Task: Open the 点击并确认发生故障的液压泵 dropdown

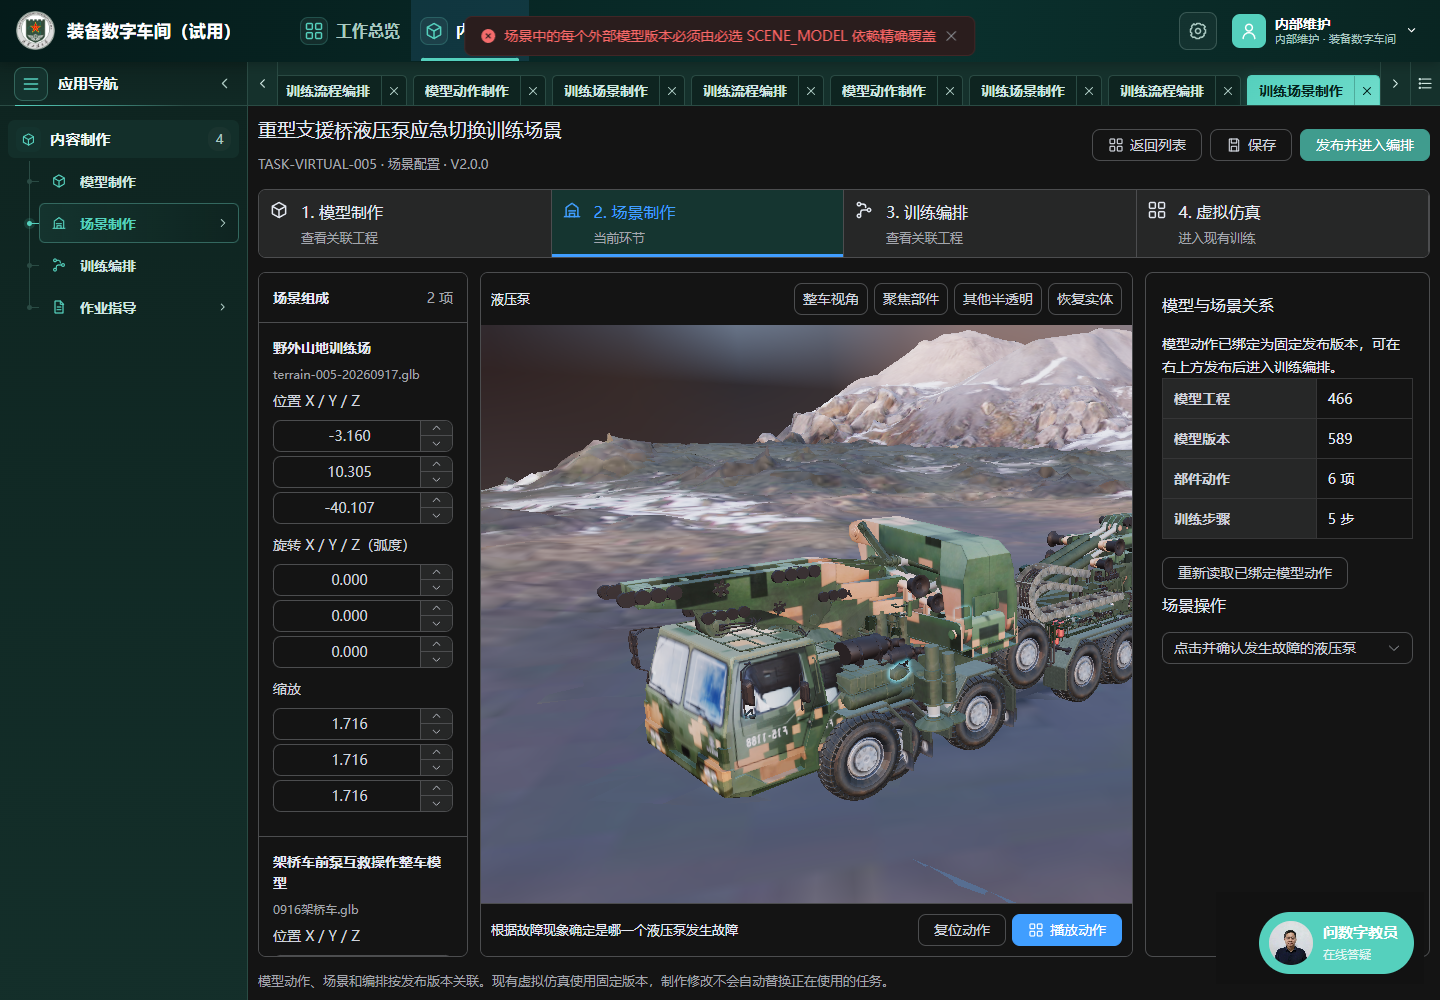Action: (1287, 648)
